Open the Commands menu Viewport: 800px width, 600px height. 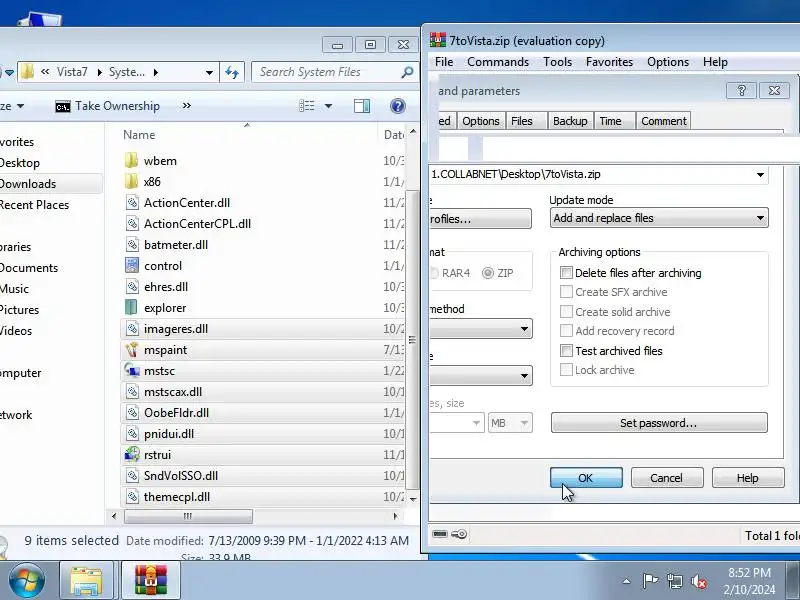pyautogui.click(x=498, y=62)
